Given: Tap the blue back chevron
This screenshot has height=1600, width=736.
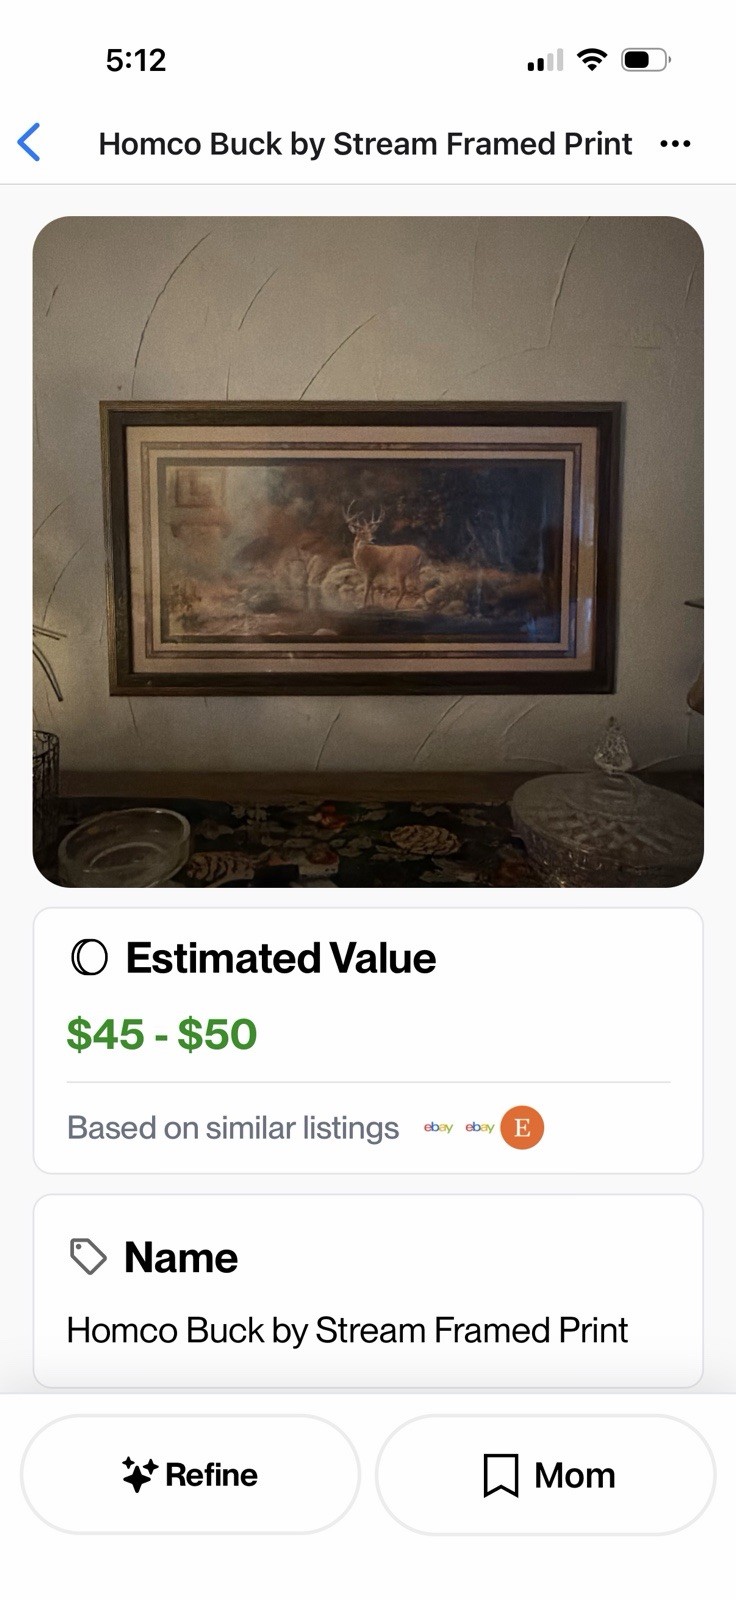Looking at the screenshot, I should point(29,143).
